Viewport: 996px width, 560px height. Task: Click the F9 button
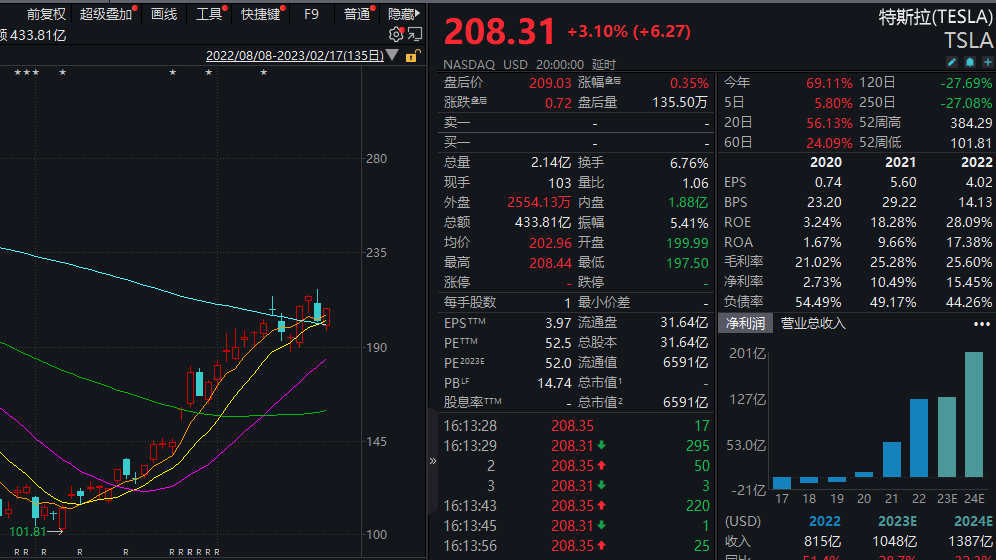click(x=311, y=14)
